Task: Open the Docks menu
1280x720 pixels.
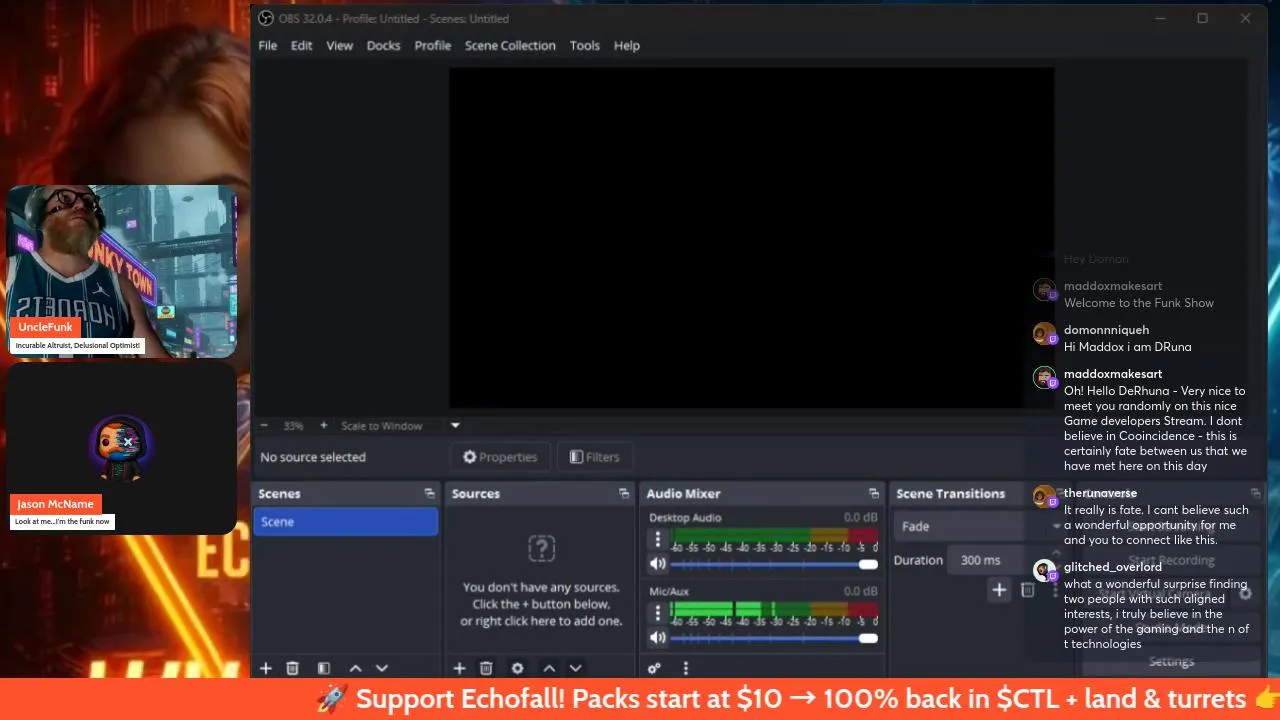Action: pyautogui.click(x=383, y=45)
